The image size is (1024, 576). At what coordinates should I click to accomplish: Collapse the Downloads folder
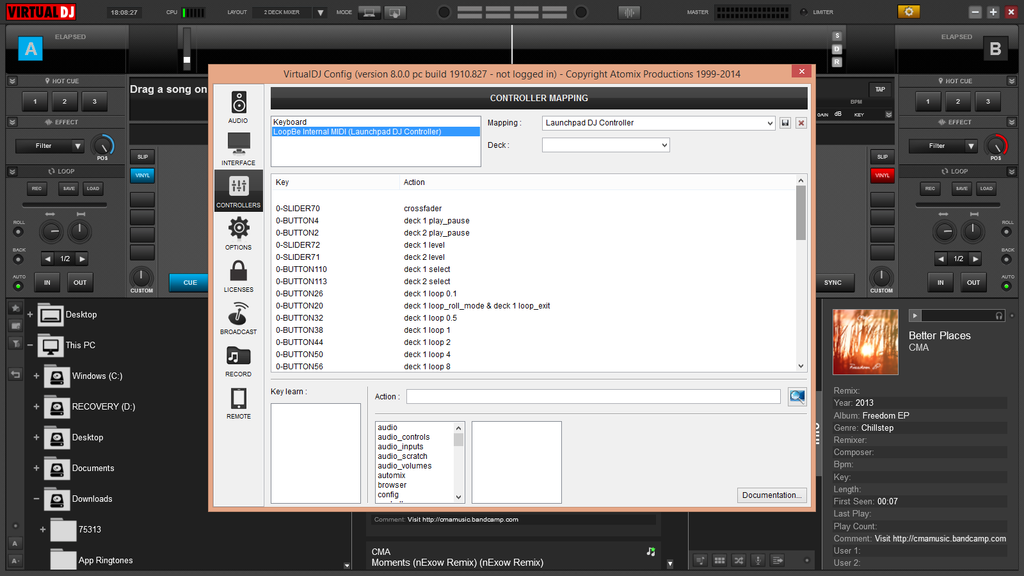point(37,498)
